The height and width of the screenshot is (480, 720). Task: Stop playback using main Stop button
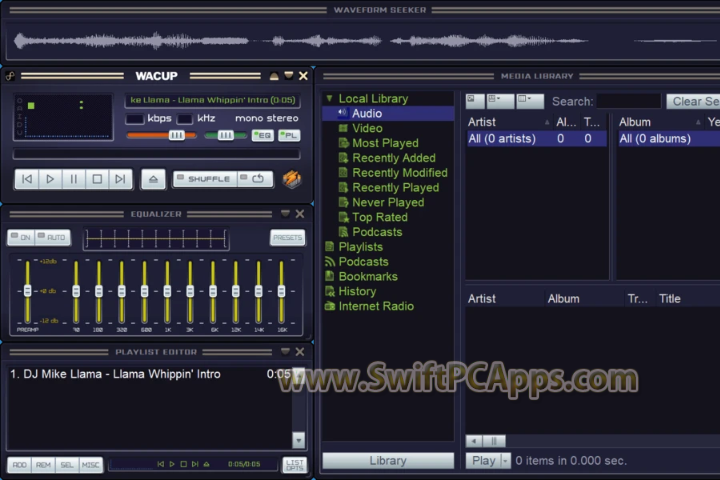(97, 179)
